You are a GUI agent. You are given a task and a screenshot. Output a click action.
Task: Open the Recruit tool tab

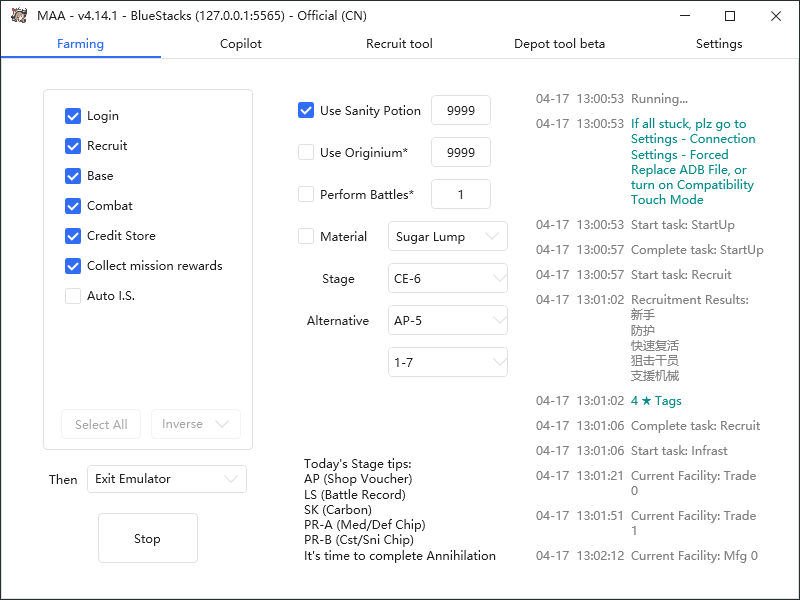399,44
